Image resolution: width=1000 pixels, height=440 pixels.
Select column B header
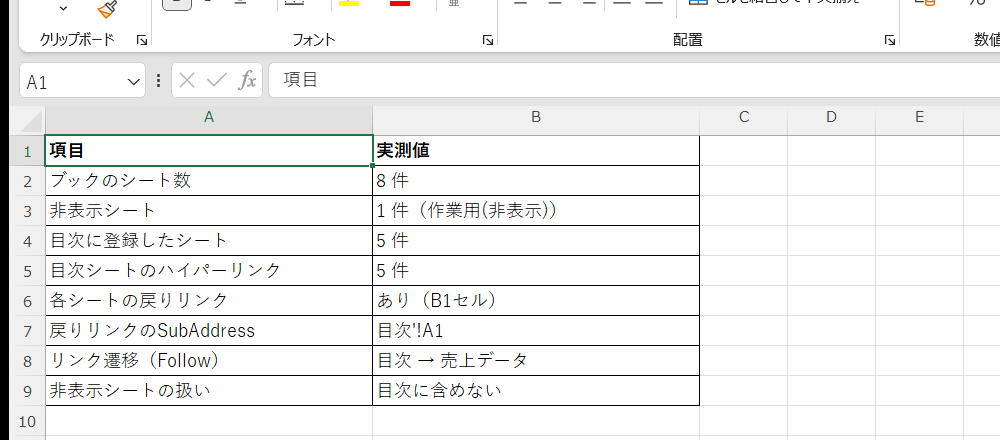coord(536,117)
